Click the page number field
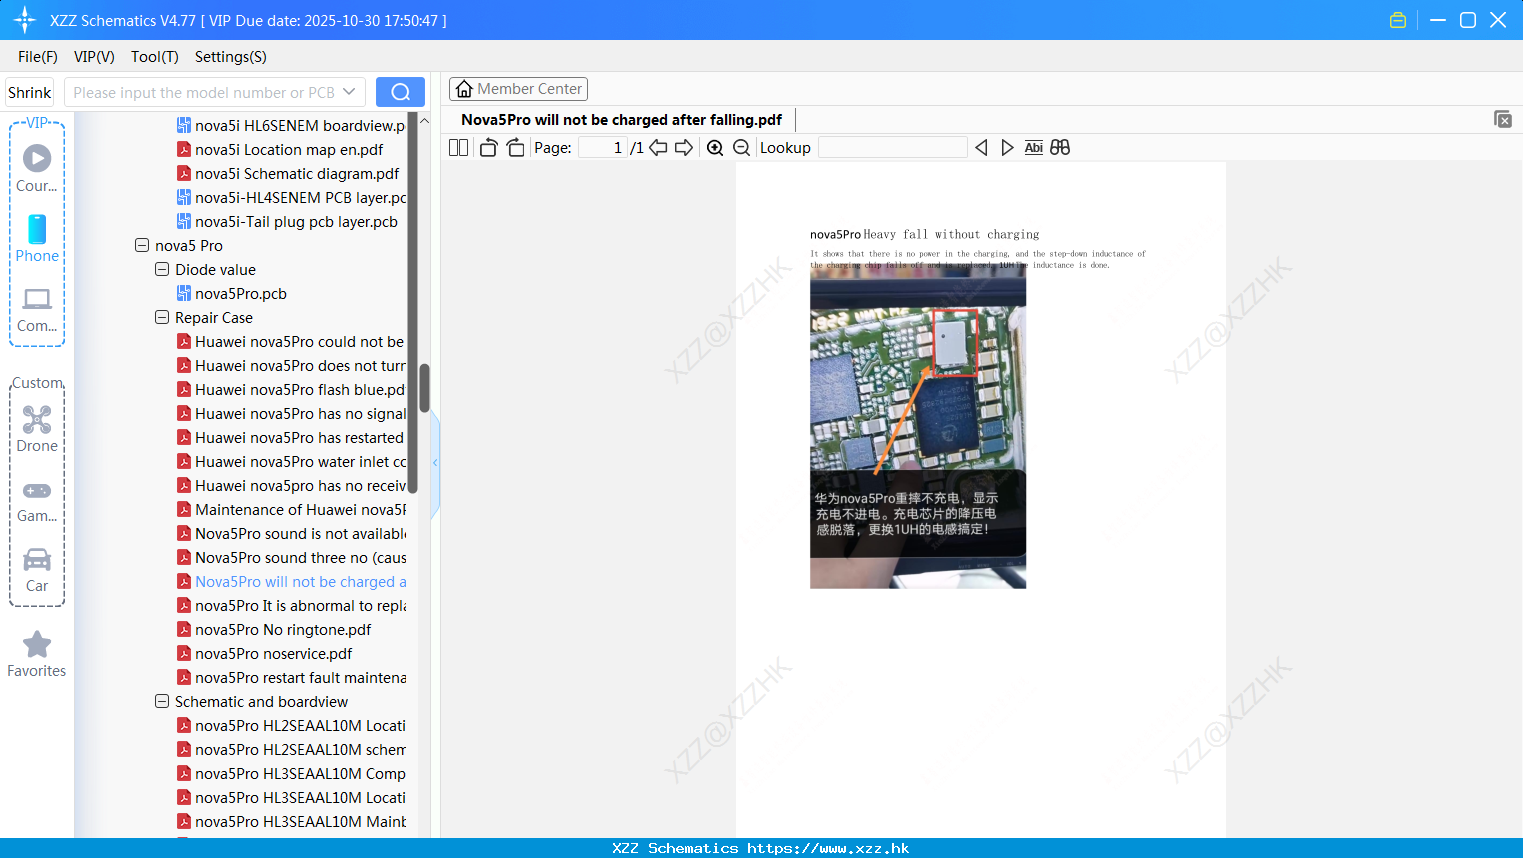 click(x=602, y=148)
